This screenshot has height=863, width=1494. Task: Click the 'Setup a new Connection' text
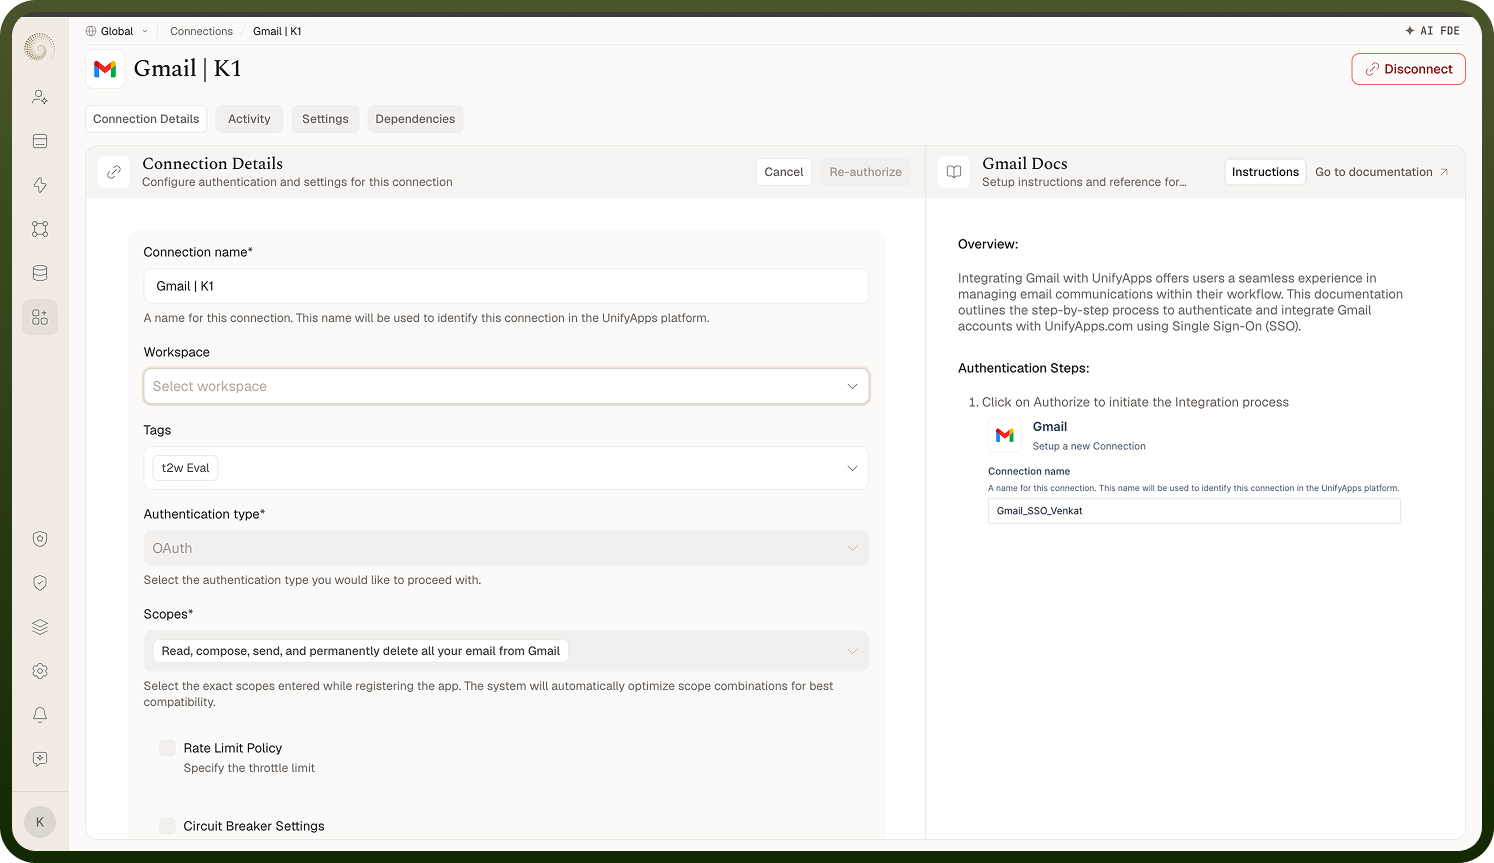1089,446
